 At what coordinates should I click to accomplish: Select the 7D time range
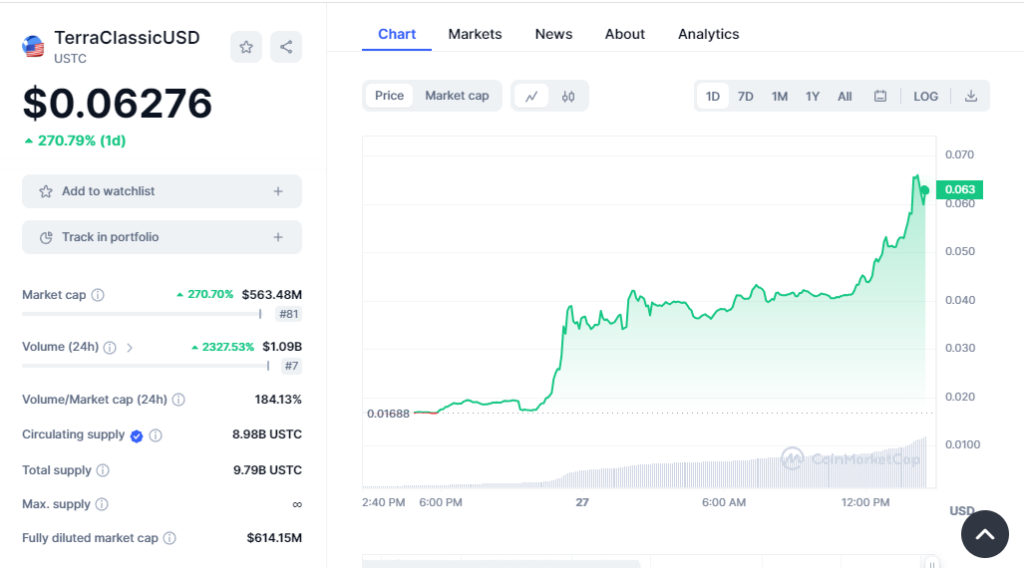(745, 96)
